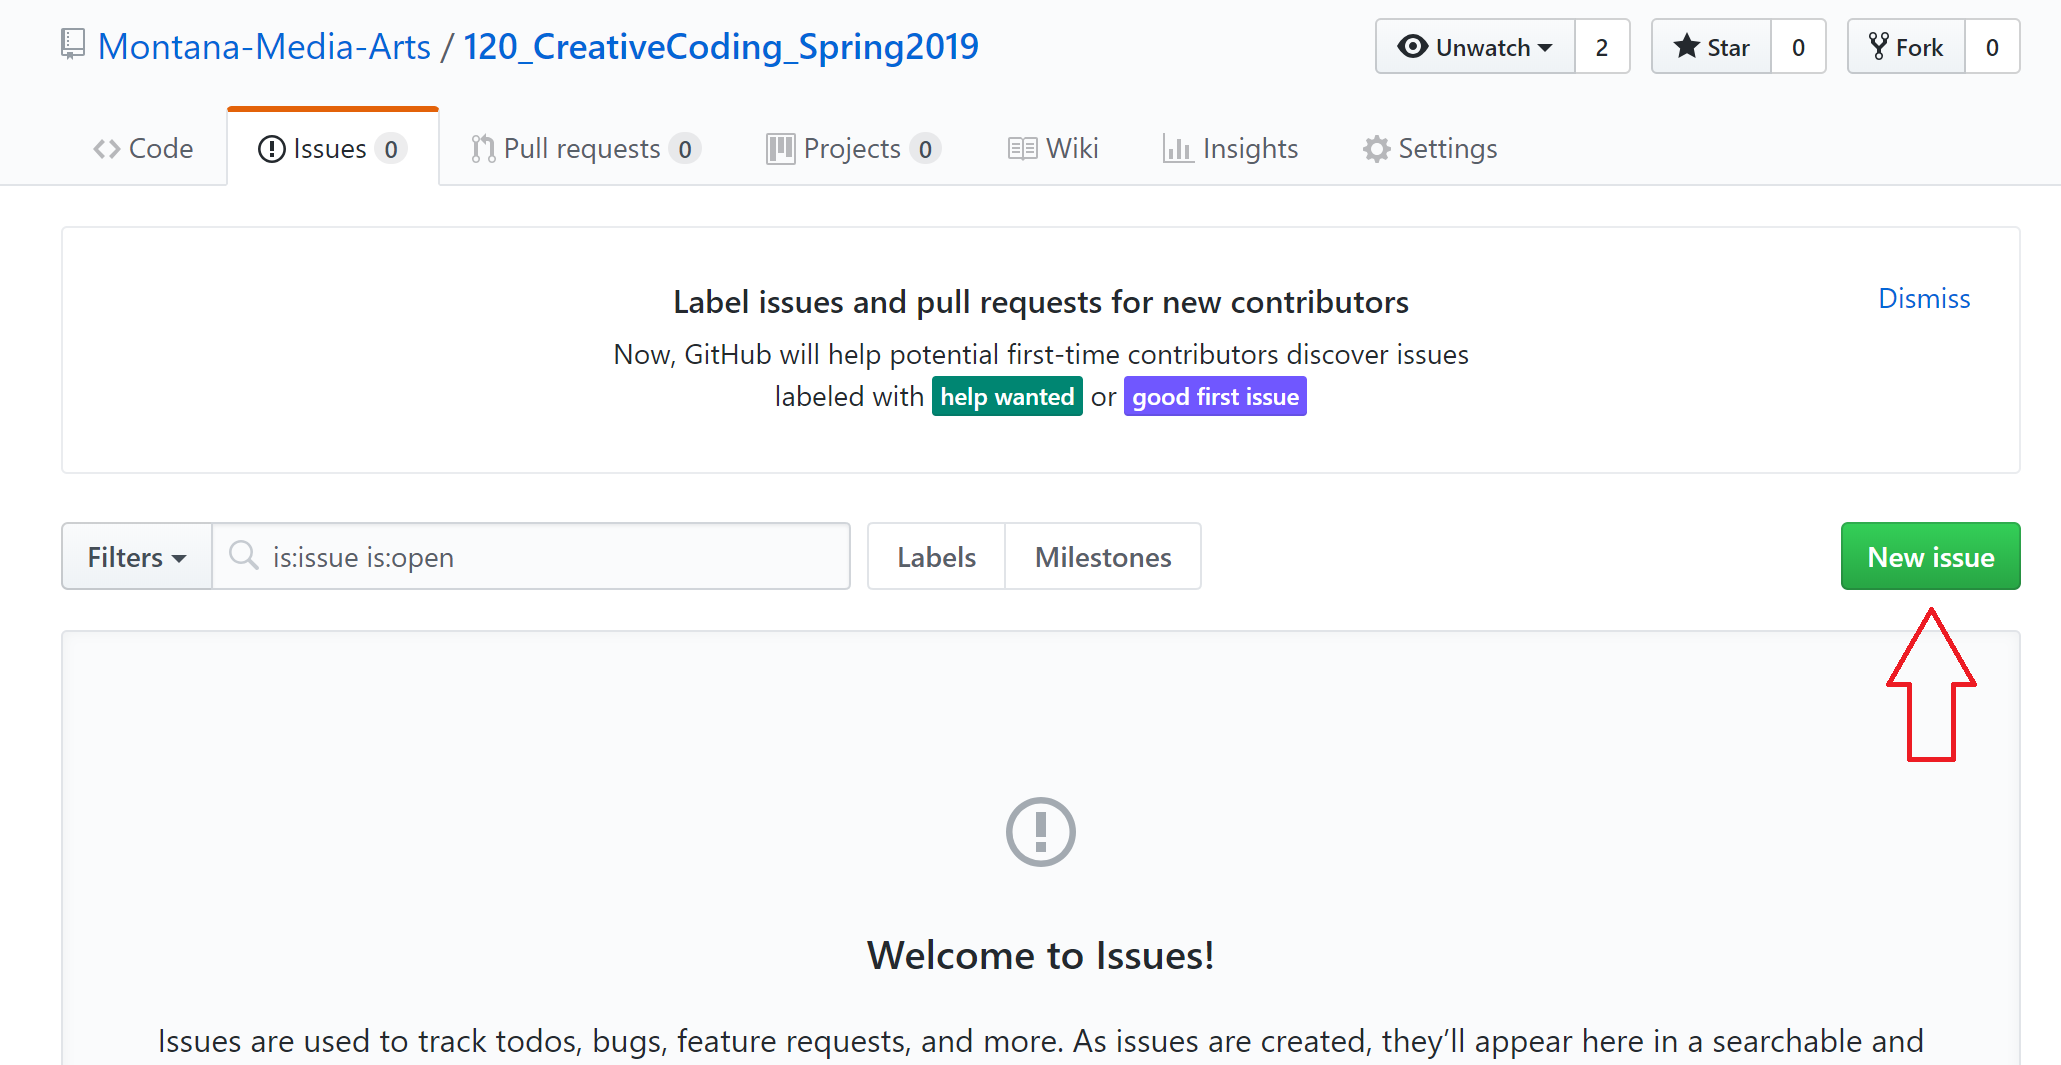Click the Insights bar graph icon

1177,149
